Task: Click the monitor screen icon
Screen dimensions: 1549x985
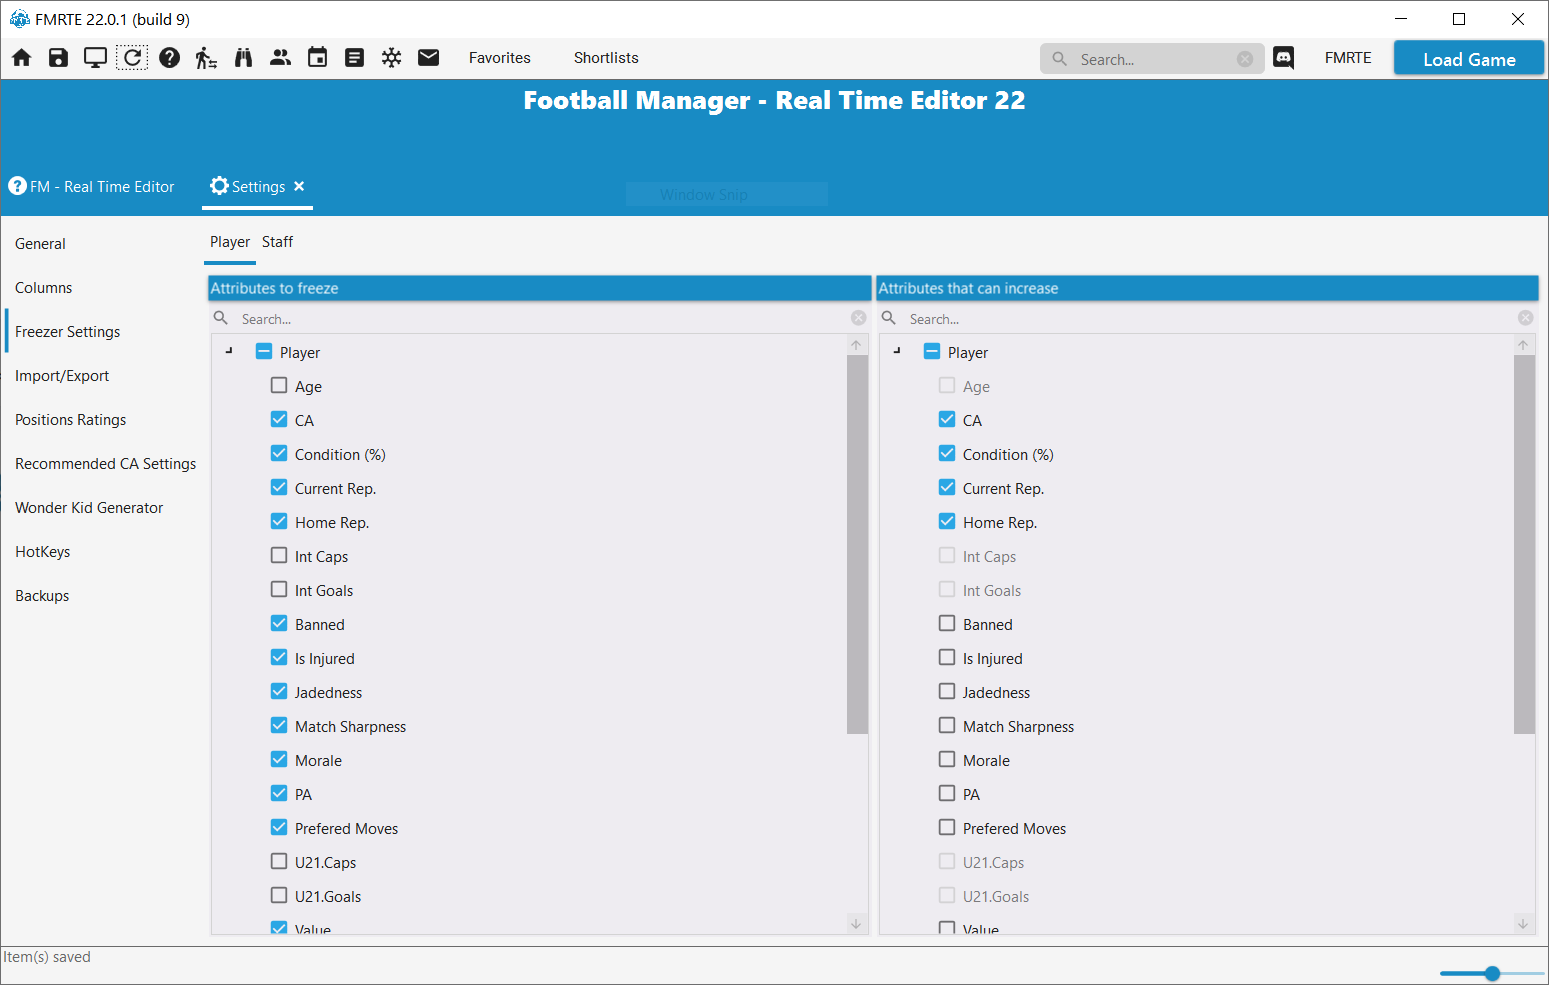Action: (x=95, y=58)
